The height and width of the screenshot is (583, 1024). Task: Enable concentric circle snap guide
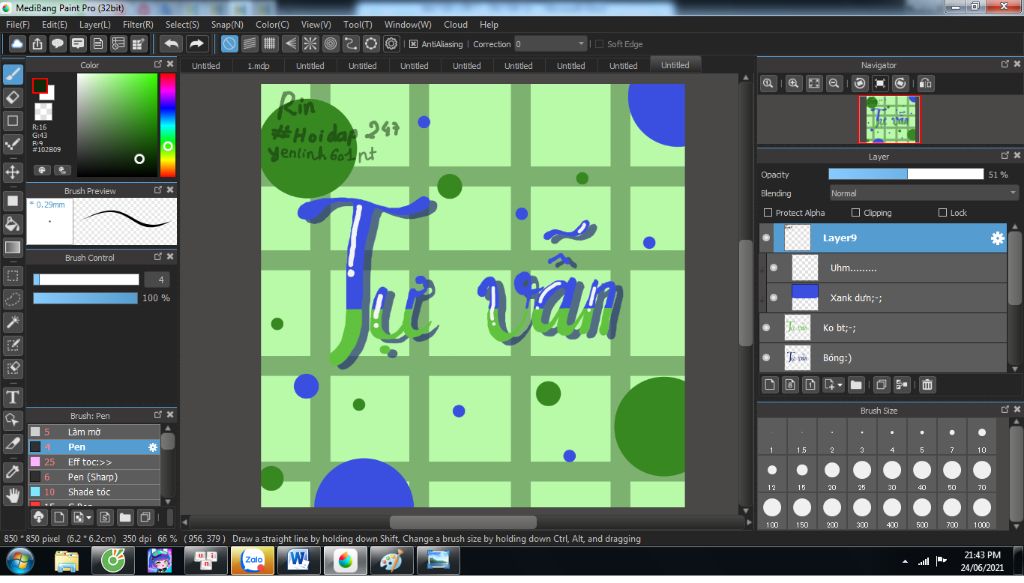point(330,44)
